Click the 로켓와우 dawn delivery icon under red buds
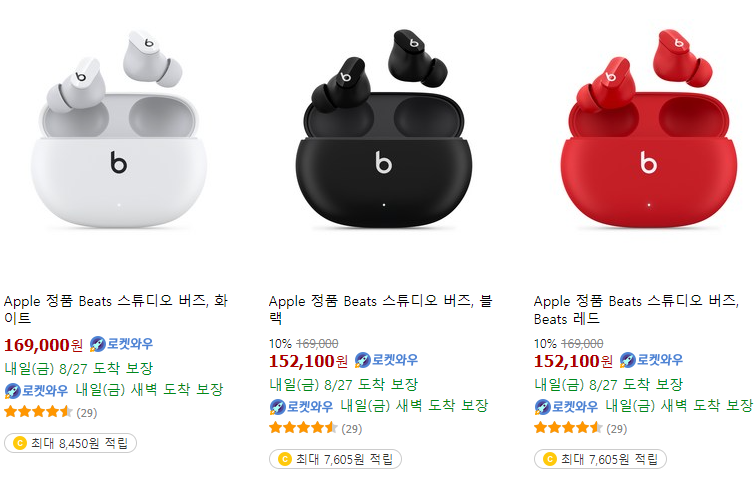The width and height of the screenshot is (756, 494). click(542, 407)
